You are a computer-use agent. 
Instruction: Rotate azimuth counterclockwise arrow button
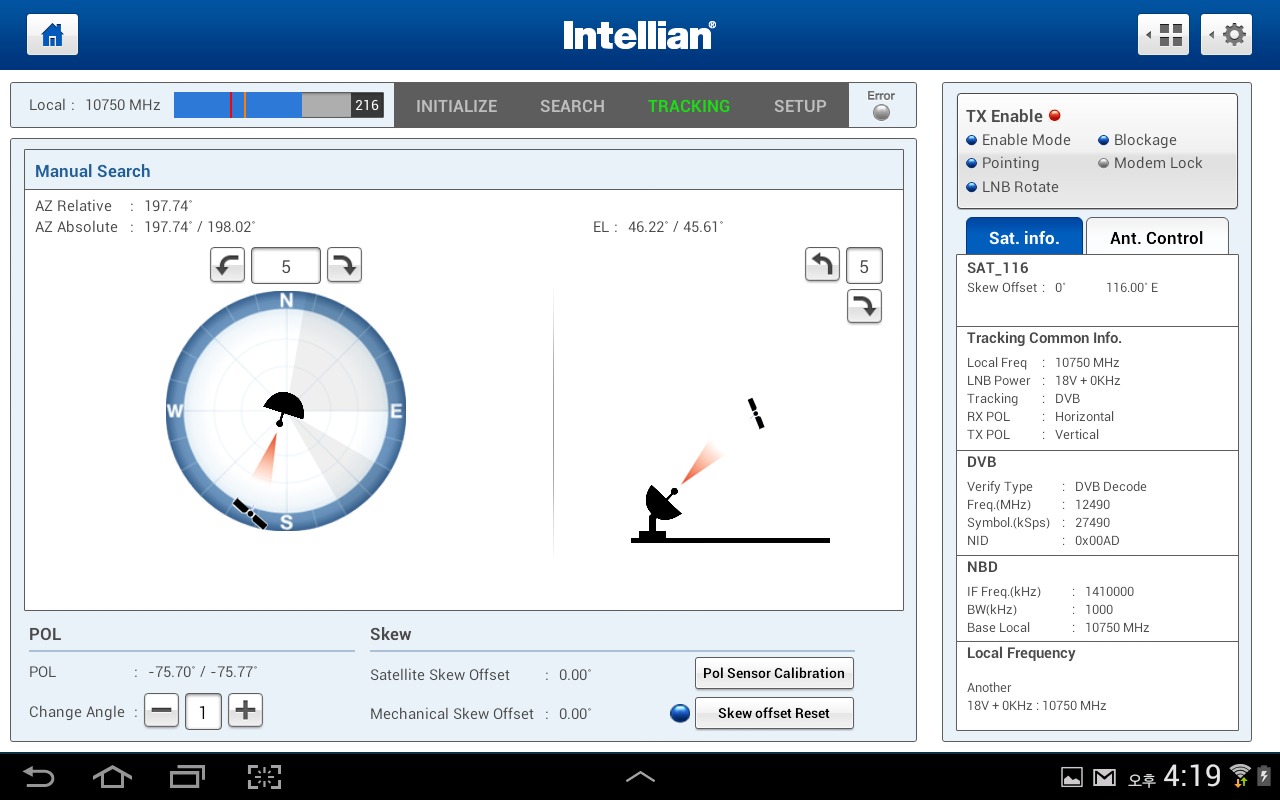tap(227, 266)
